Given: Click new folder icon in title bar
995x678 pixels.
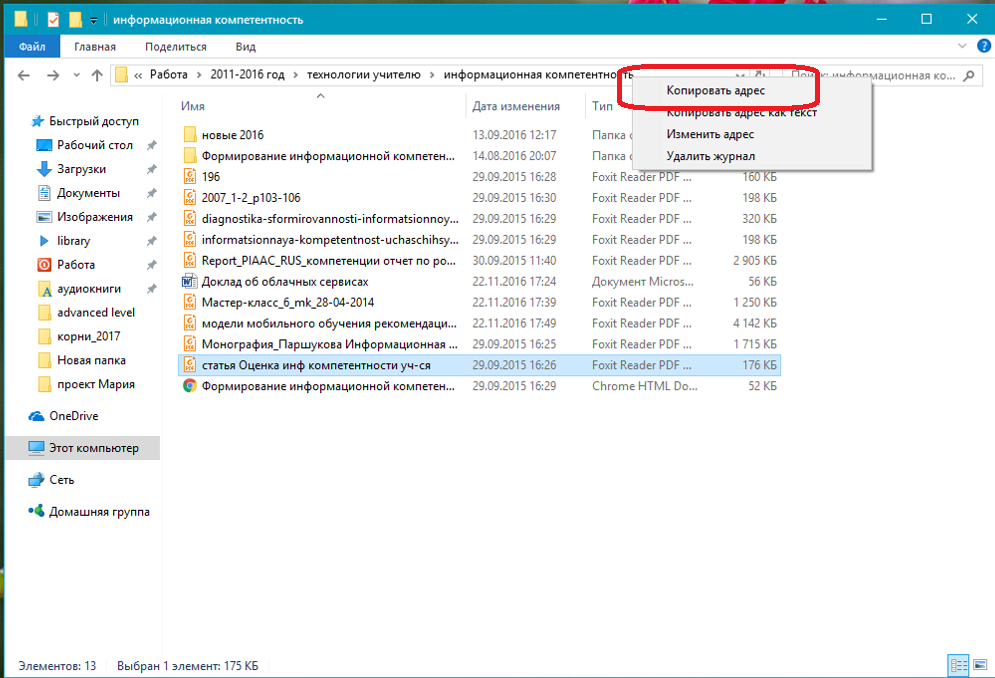Looking at the screenshot, I should click(x=75, y=20).
